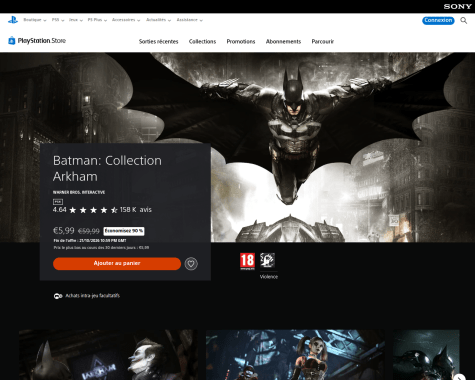Open the Abonnements tab
Viewport: 475px width, 380px height.
pyautogui.click(x=283, y=42)
